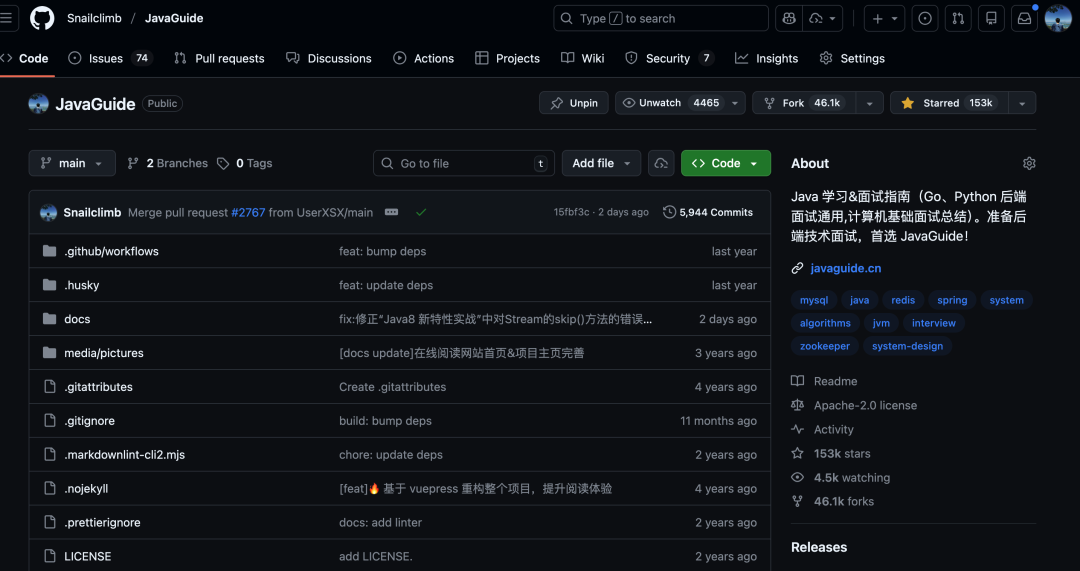Open the GitHub homepage logo

pos(42,18)
